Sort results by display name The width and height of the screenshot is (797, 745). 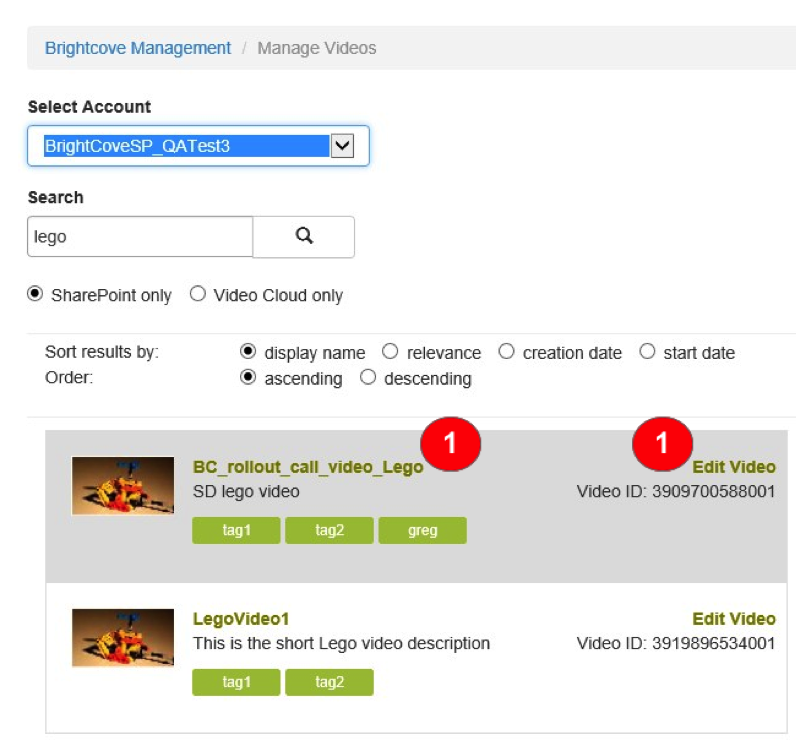point(249,352)
